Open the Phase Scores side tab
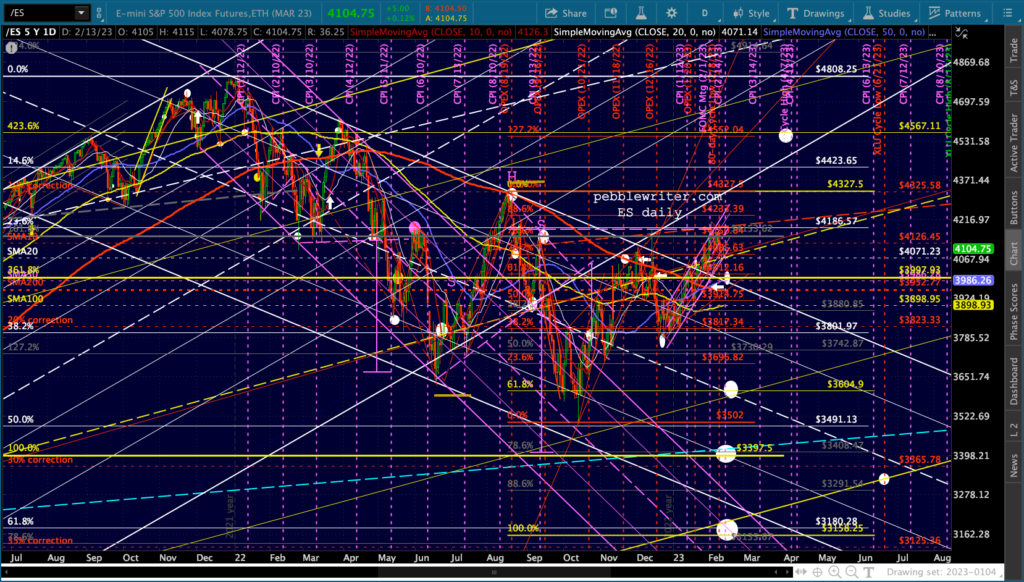The height and width of the screenshot is (582, 1024). coord(1014,312)
